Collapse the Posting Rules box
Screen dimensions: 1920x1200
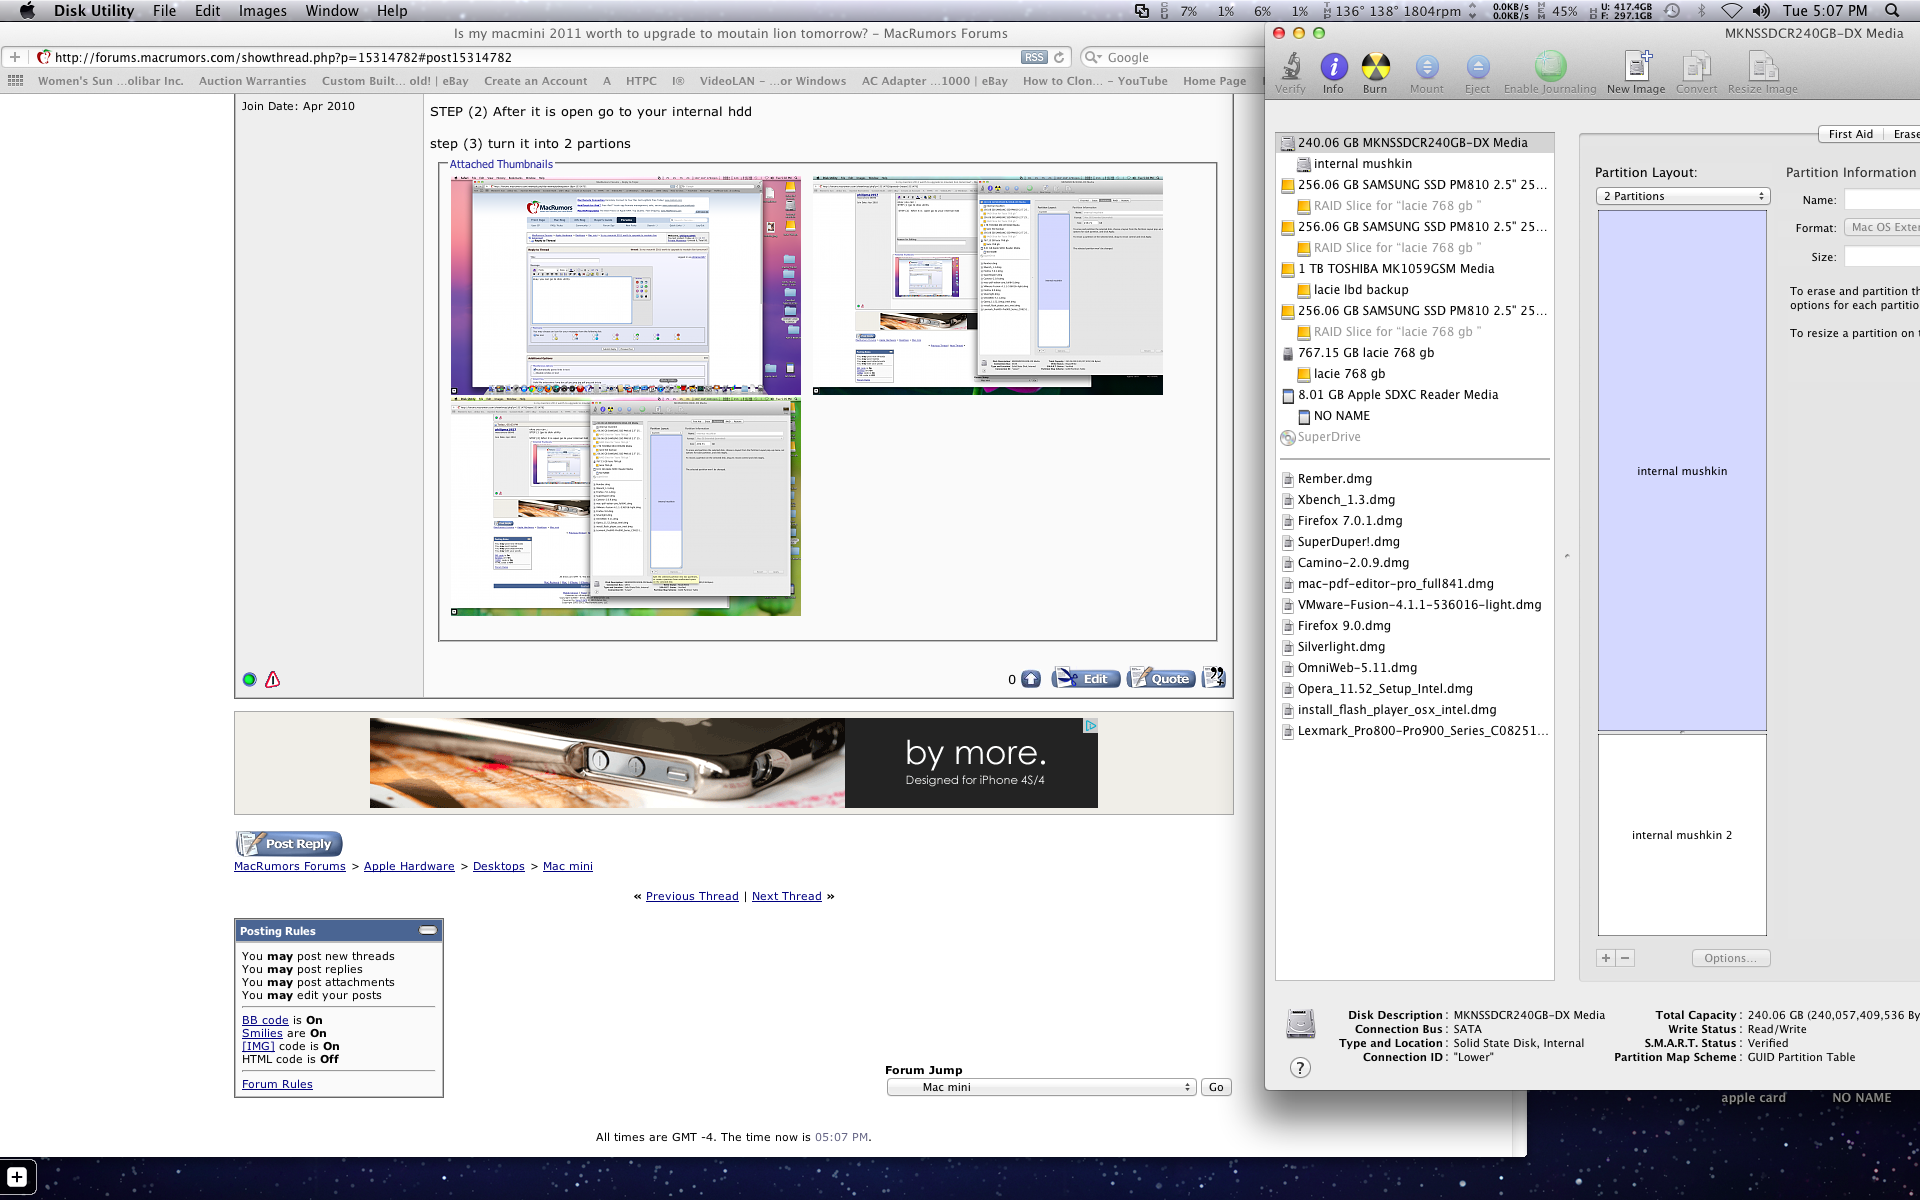coord(428,930)
